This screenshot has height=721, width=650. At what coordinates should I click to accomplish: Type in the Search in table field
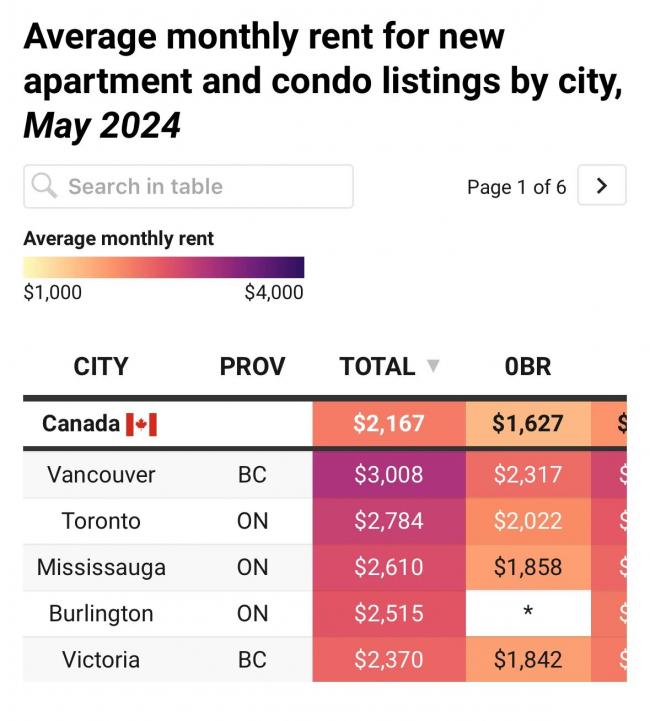pyautogui.click(x=200, y=186)
